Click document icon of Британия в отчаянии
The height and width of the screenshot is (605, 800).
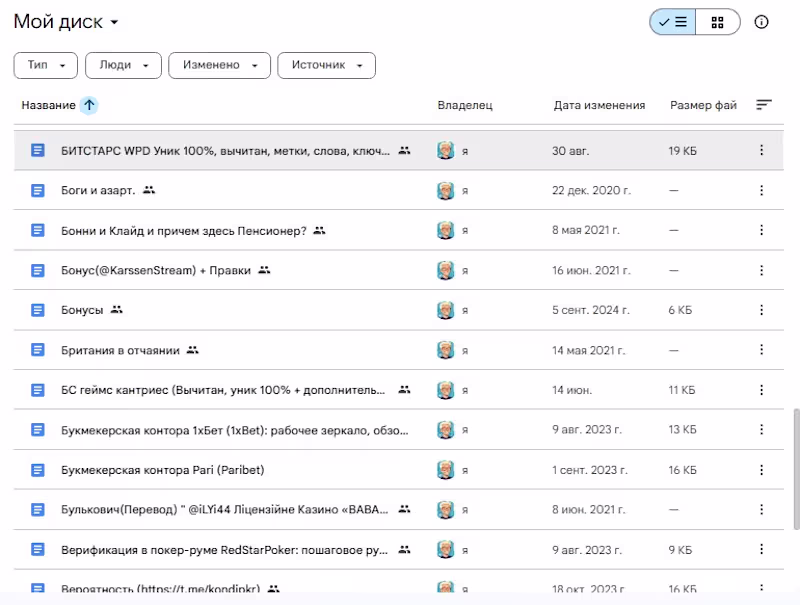(38, 350)
